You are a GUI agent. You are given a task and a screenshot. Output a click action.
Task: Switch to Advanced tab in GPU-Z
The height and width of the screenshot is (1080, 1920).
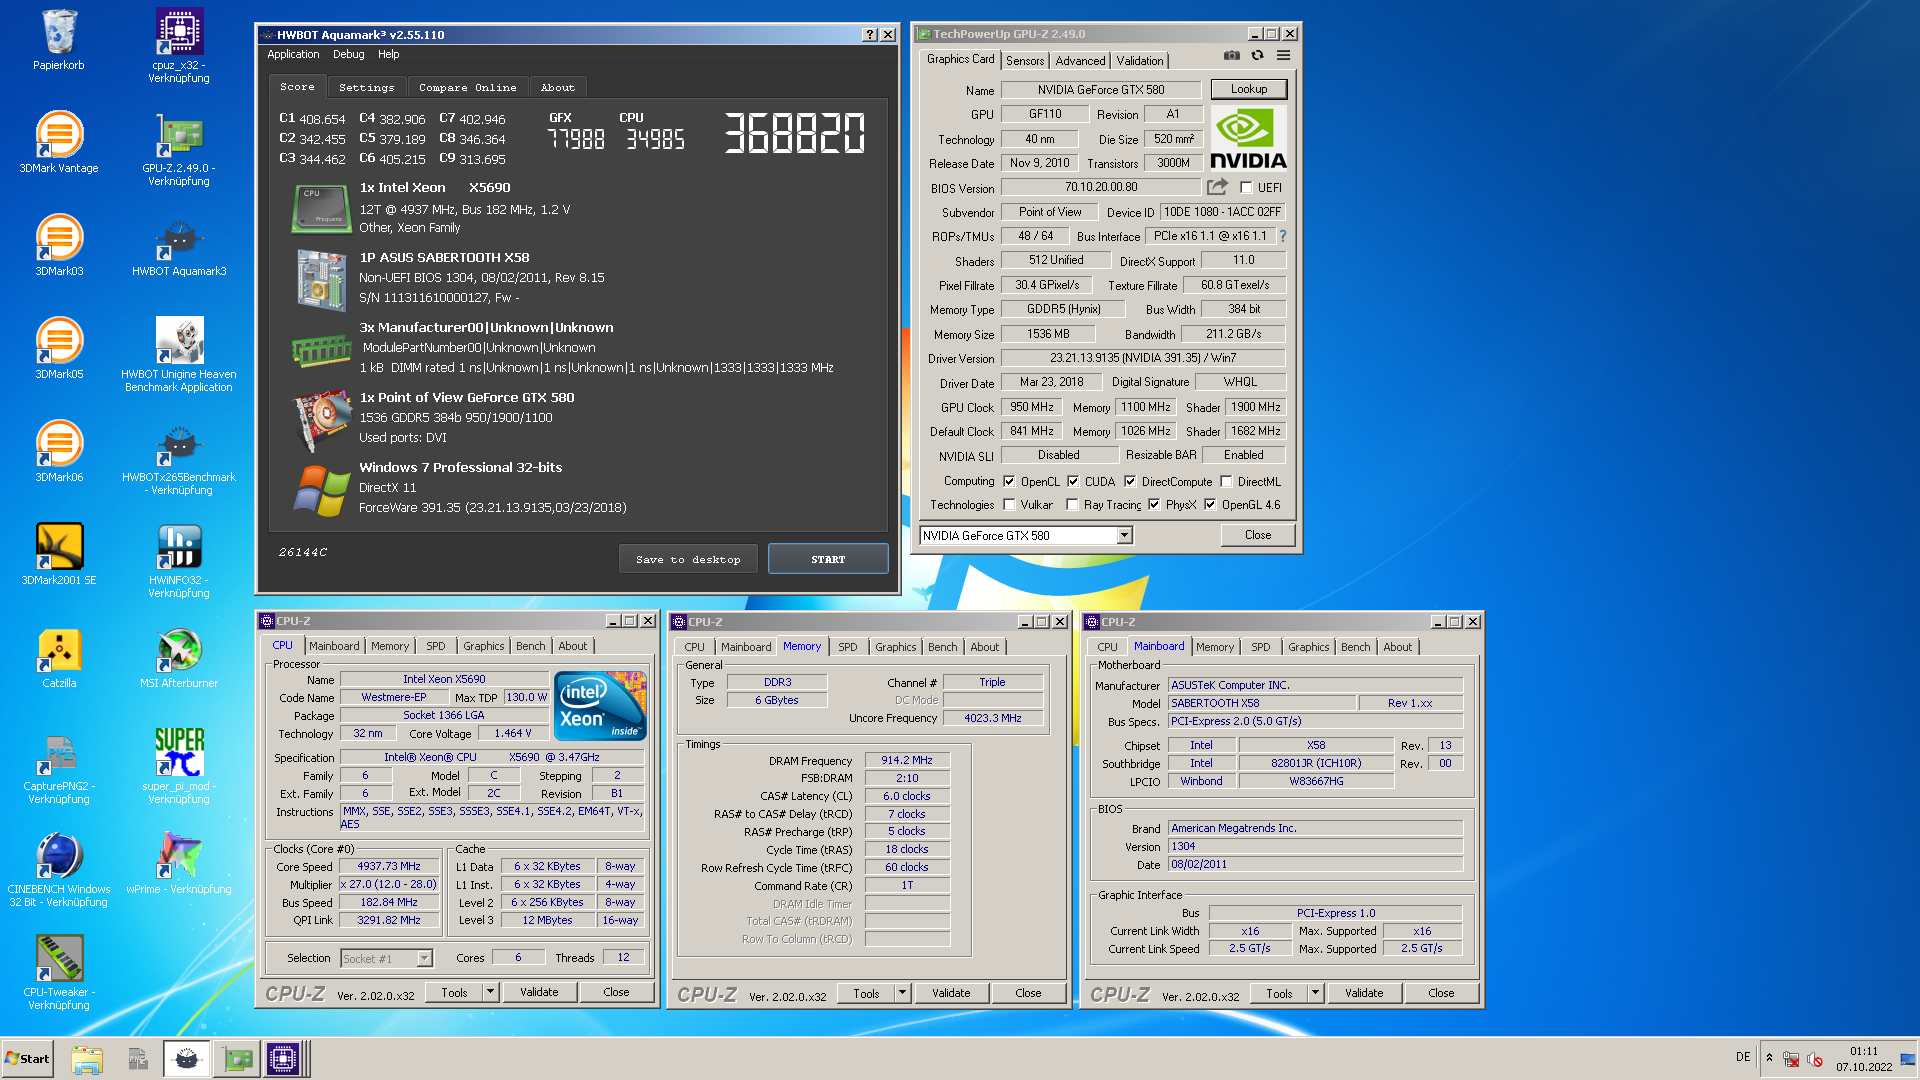click(x=1080, y=61)
